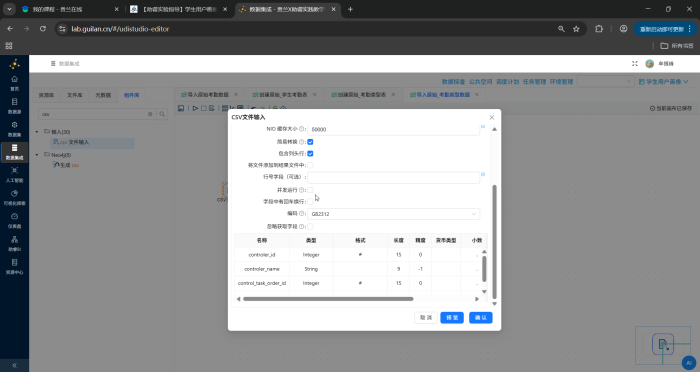Viewport: 700px width, 372px height.
Task: Open 资源中心 resource center sidebar icon
Action: point(14,266)
